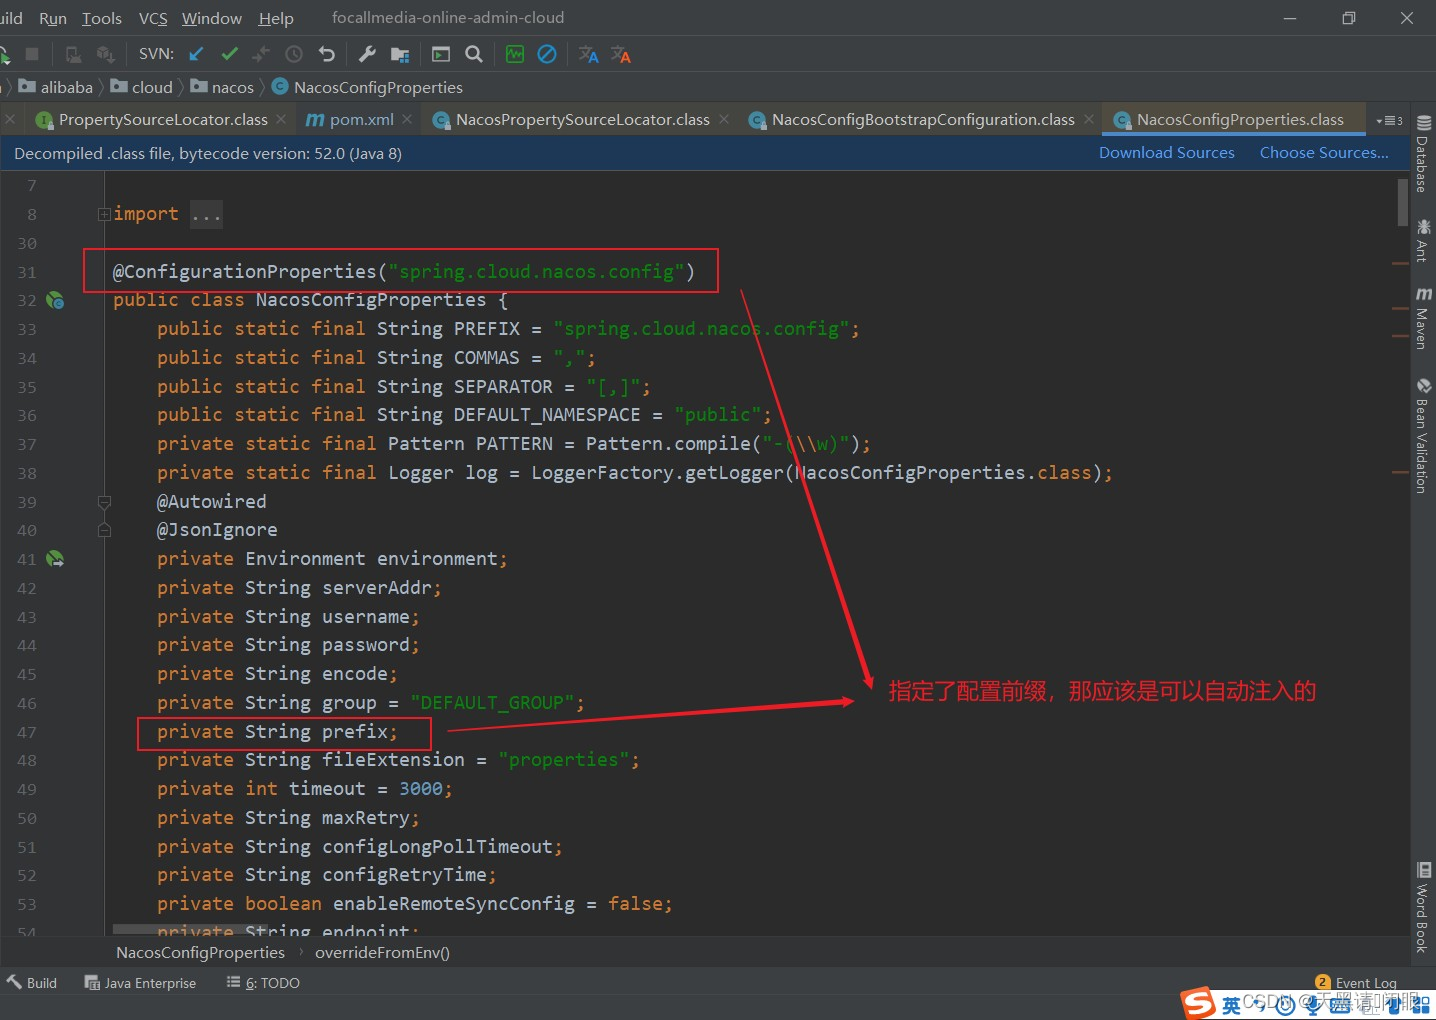Close NacosPropertySourceLocator.class tab
This screenshot has height=1020, width=1436.
click(724, 119)
